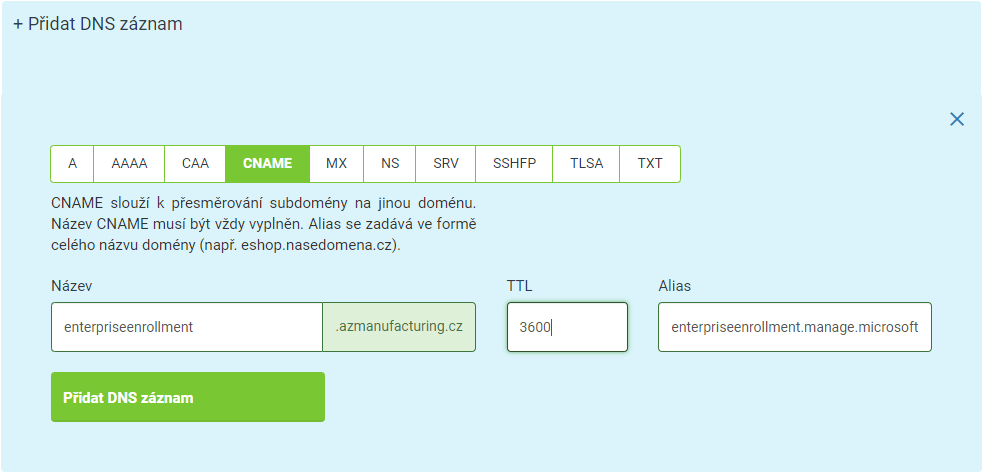Click the Alias input field
Image resolution: width=985 pixels, height=476 pixels.
[795, 327]
